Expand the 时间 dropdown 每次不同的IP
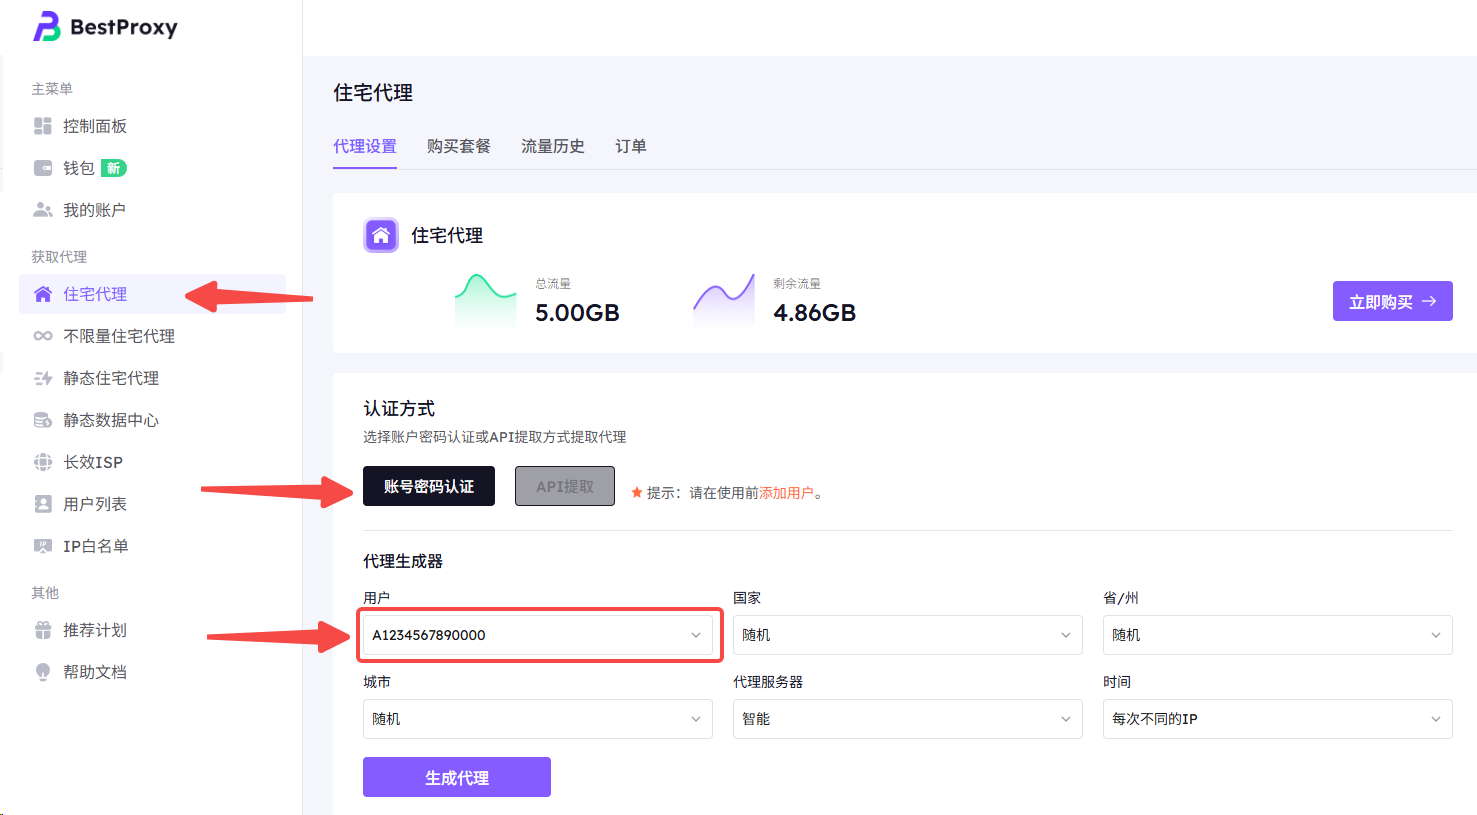 (1277, 719)
